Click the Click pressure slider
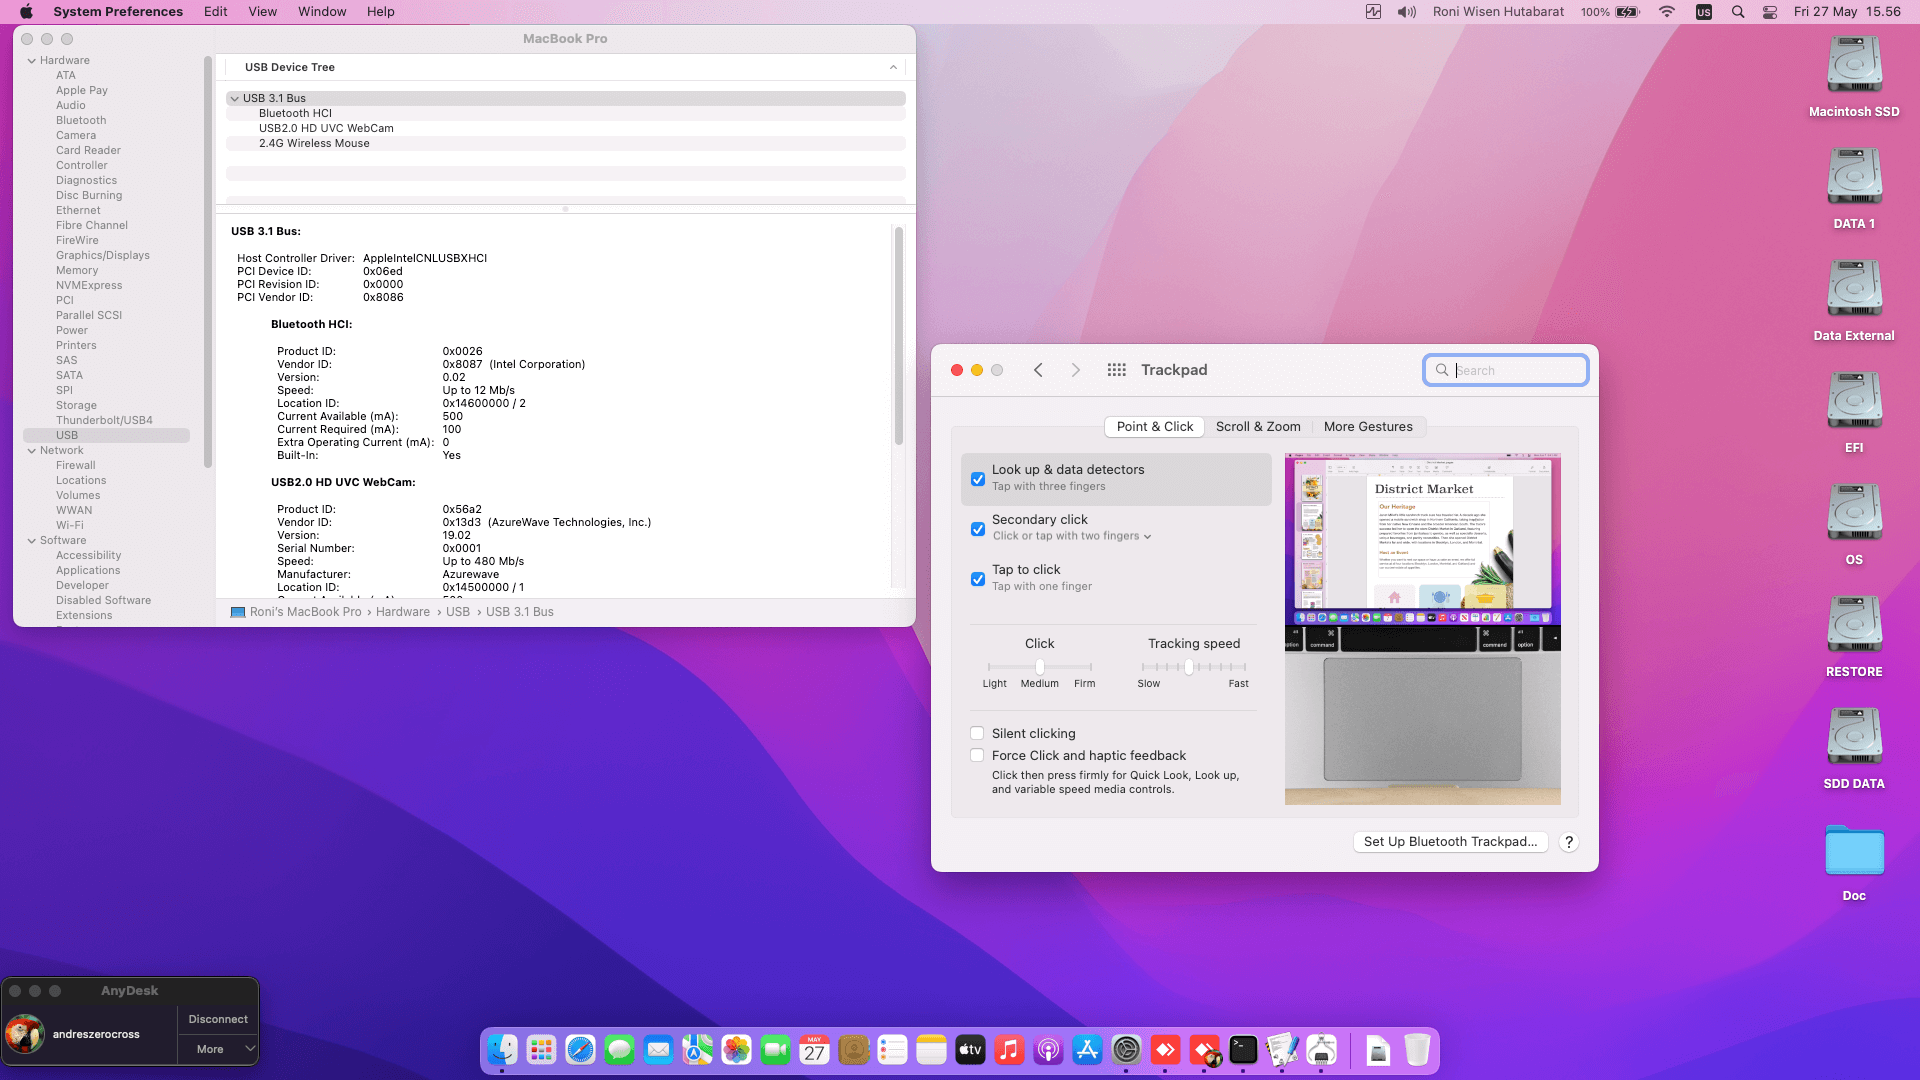The width and height of the screenshot is (1920, 1080). tap(1039, 666)
